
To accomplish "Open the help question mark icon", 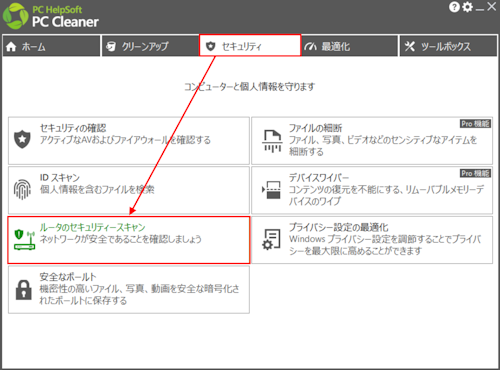I will pos(454,7).
